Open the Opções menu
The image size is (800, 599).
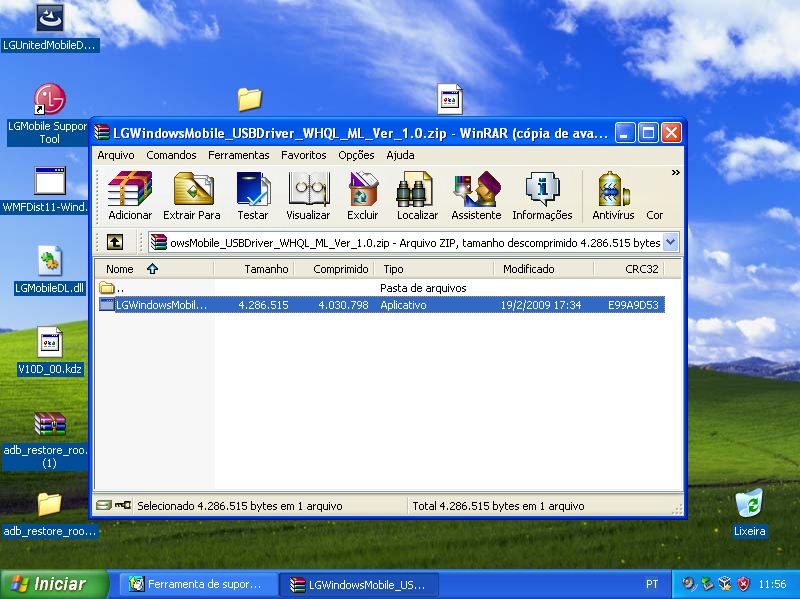pyautogui.click(x=356, y=155)
